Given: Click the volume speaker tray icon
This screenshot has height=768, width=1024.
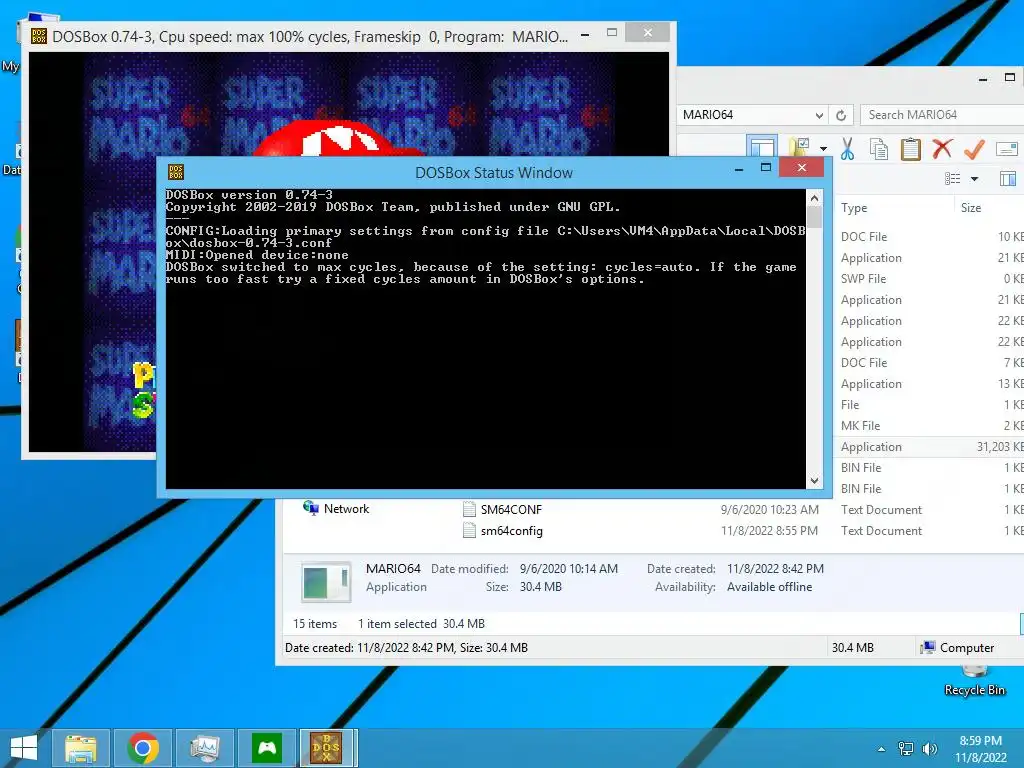Looking at the screenshot, I should (929, 749).
